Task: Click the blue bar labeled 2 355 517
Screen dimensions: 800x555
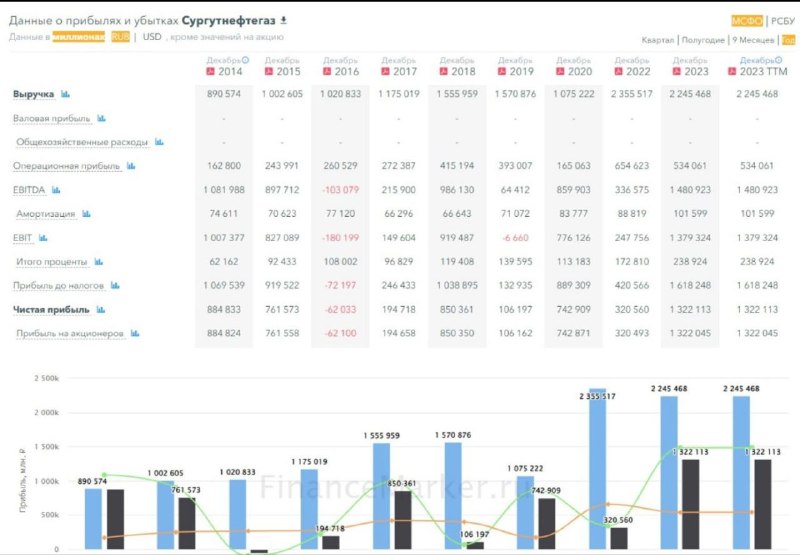Action: click(x=598, y=469)
